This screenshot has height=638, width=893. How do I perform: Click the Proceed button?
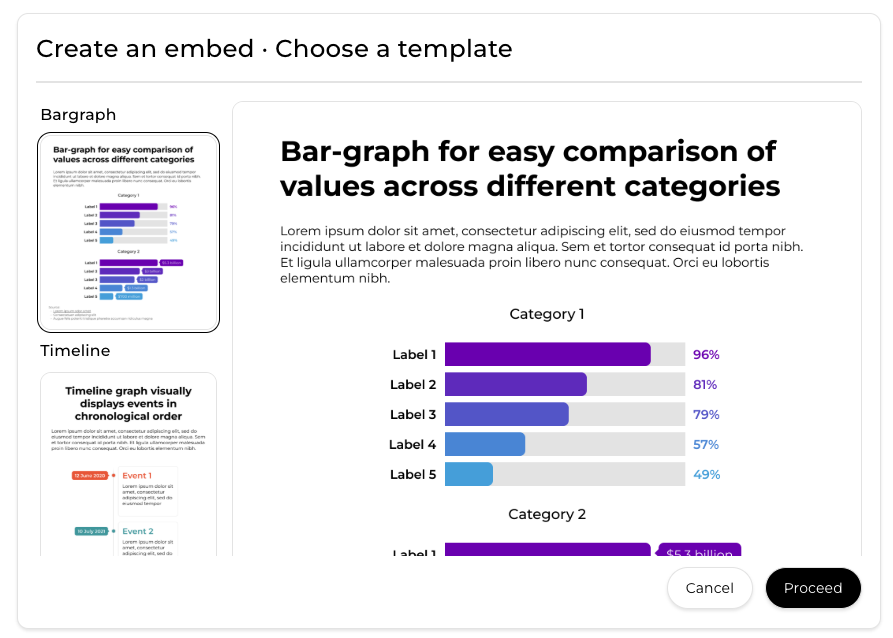coord(812,588)
